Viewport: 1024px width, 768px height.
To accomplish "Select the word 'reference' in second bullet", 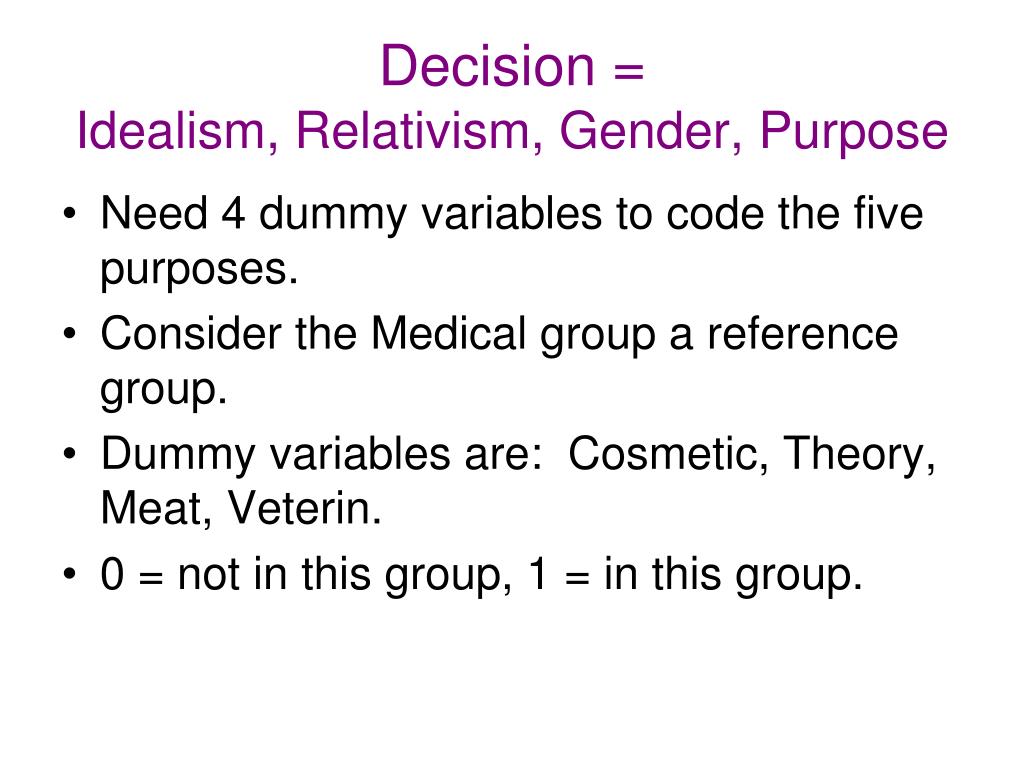I will (803, 334).
